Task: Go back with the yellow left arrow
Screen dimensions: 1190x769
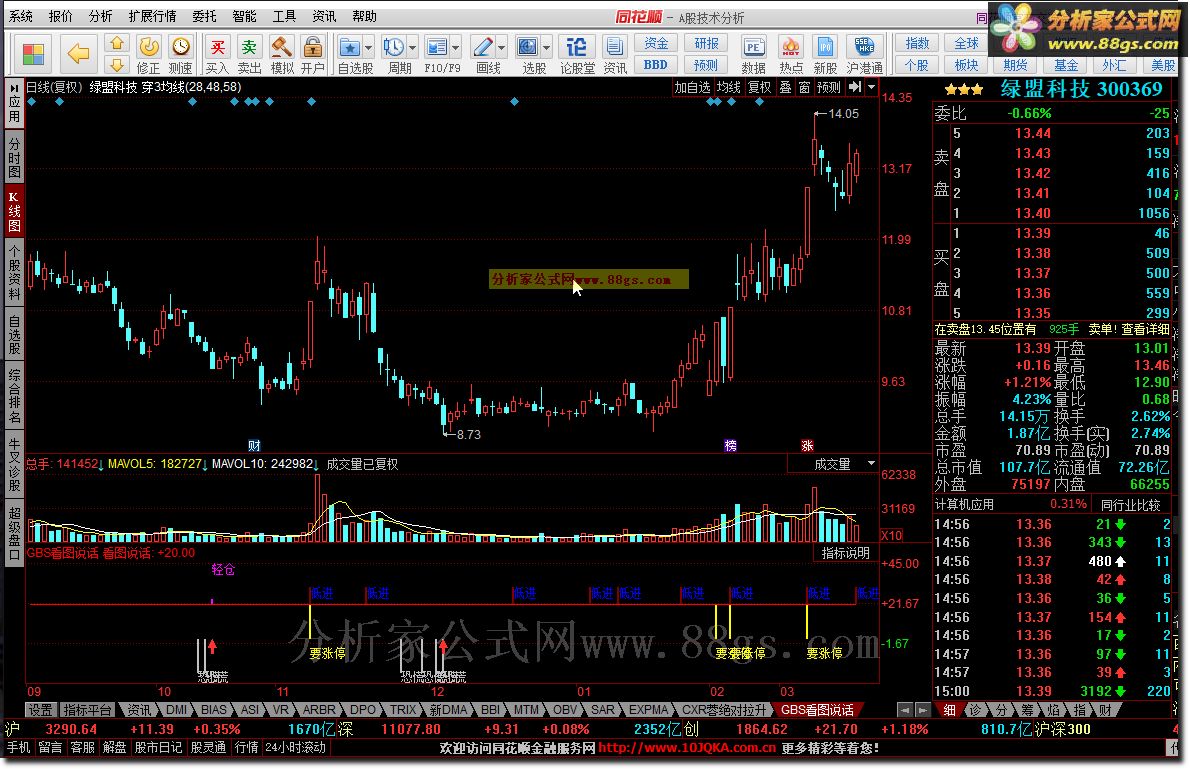Action: 78,53
